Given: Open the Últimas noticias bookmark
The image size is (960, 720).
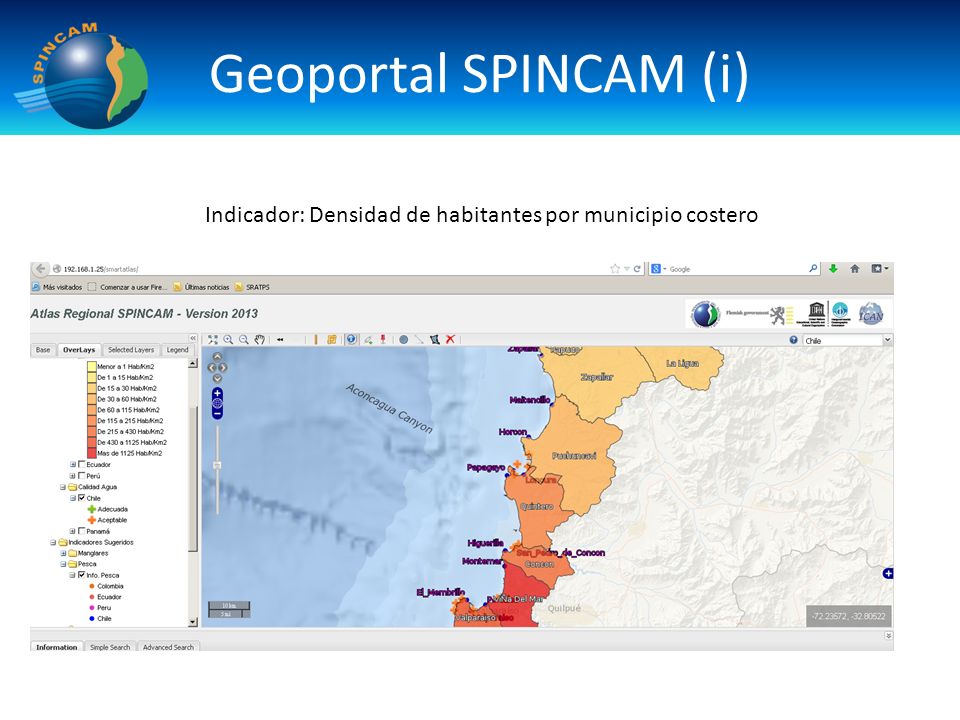Looking at the screenshot, I should [201, 287].
